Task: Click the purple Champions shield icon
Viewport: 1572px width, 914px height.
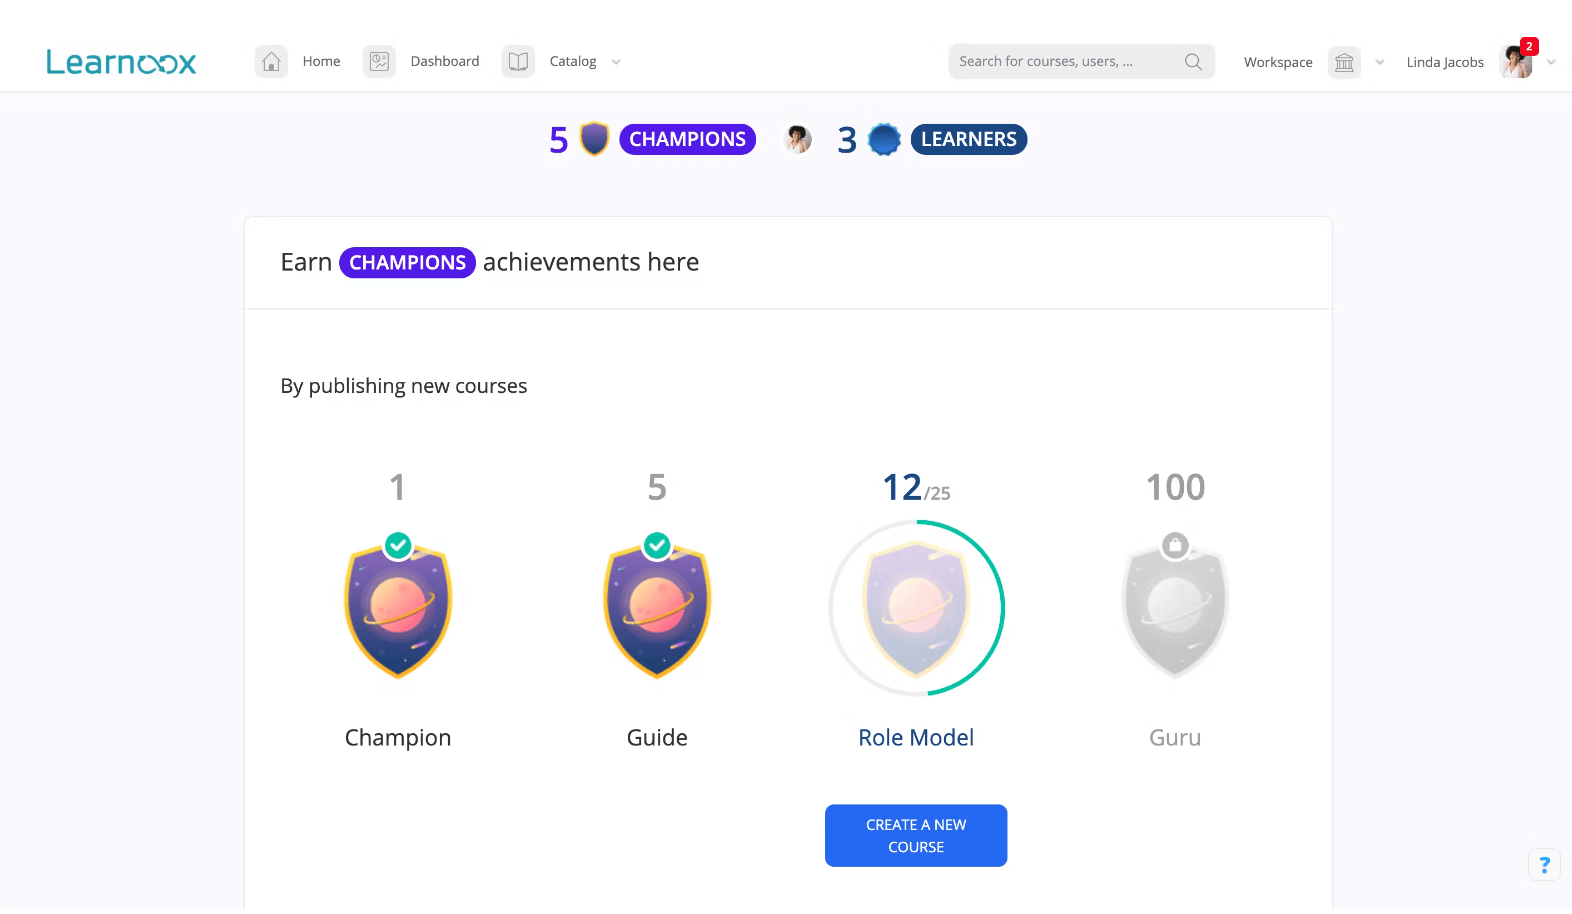Action: 595,139
